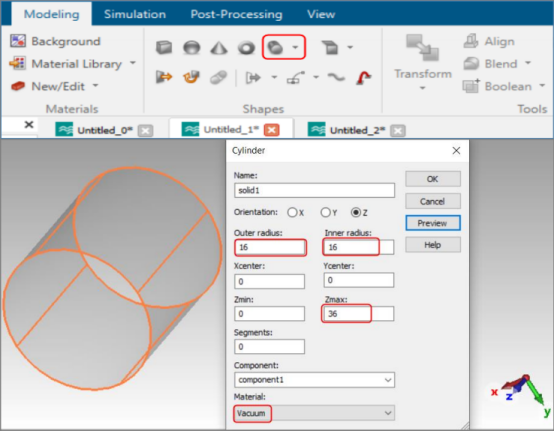Pick the Torus shape icon

point(246,48)
